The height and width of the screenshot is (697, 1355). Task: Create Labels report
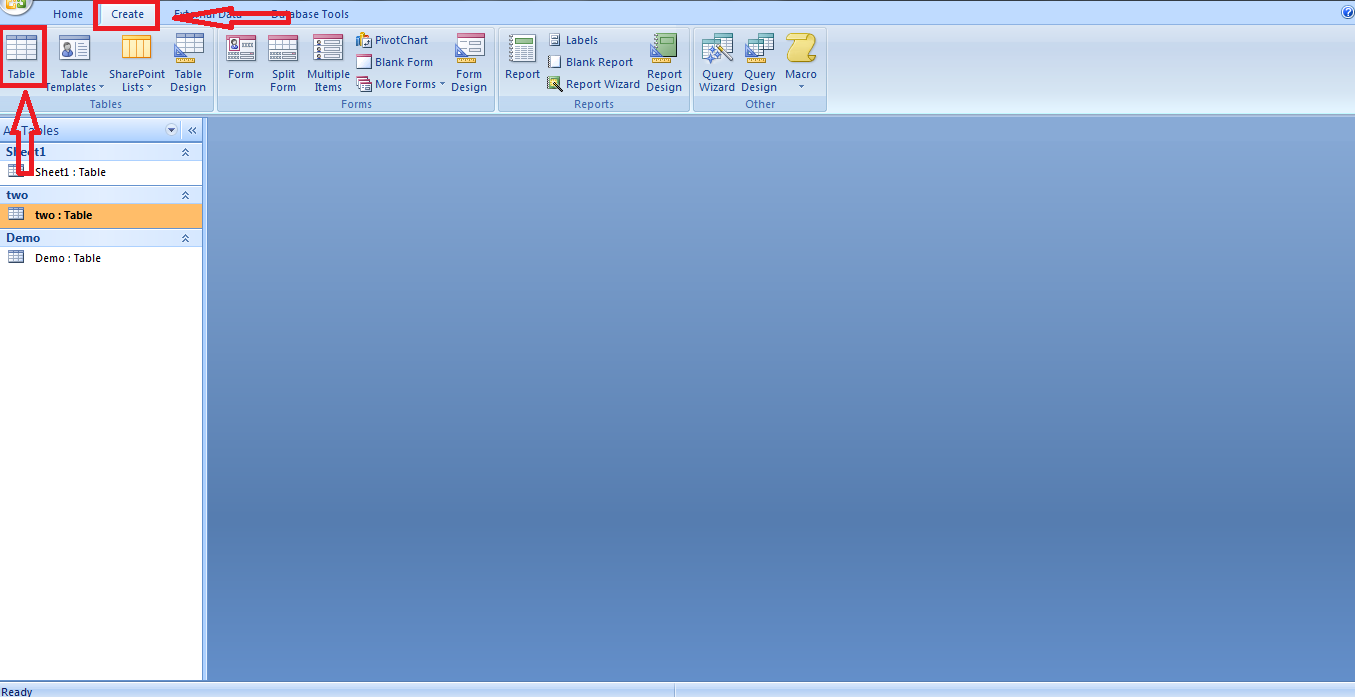573,40
